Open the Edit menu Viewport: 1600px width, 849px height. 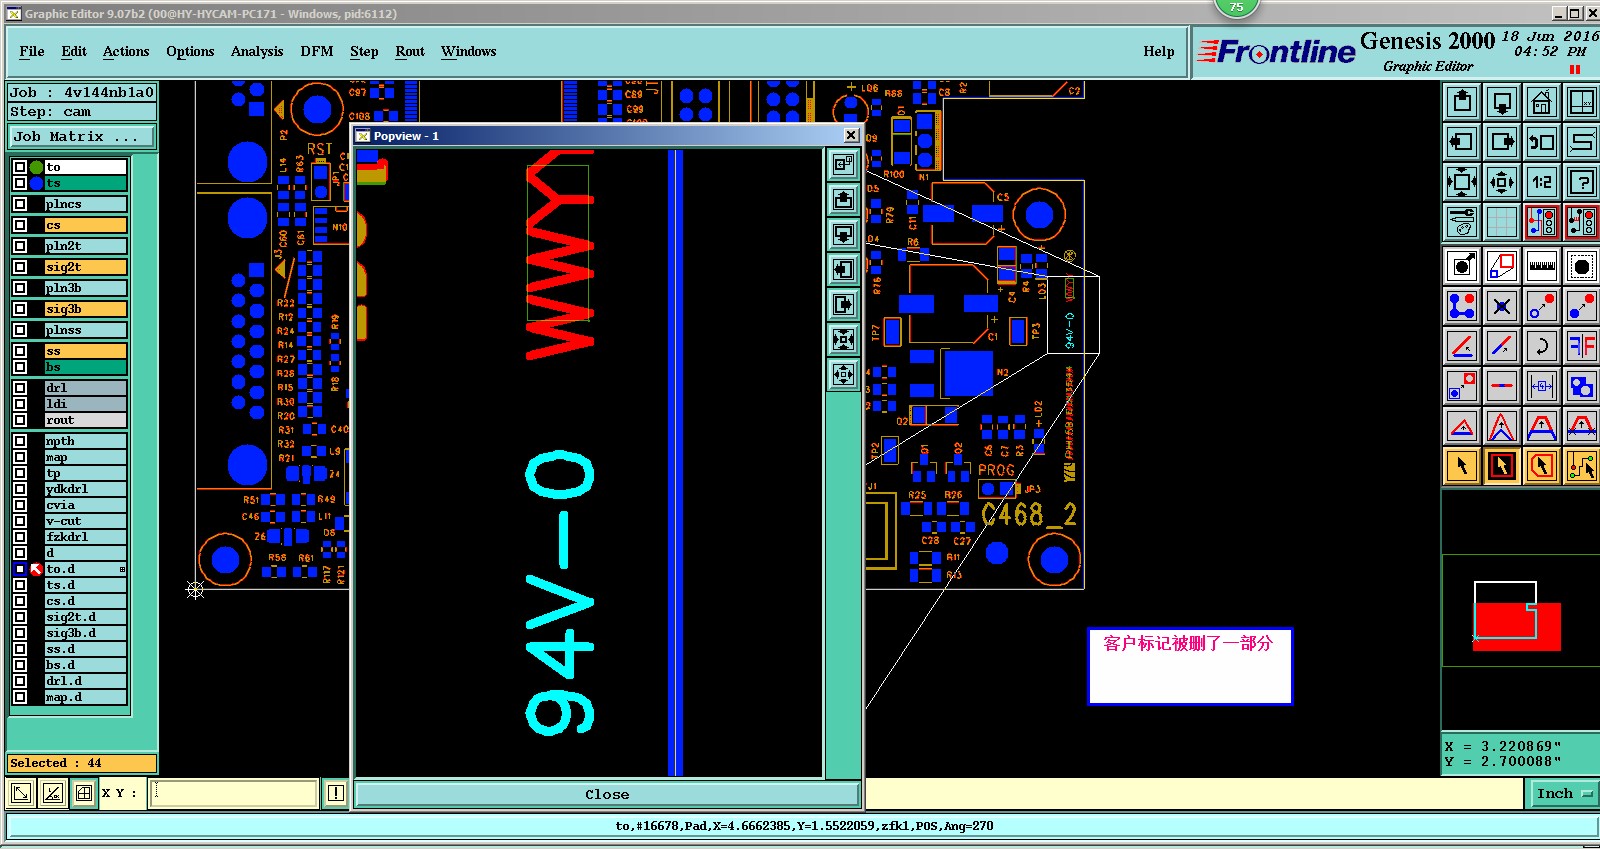coord(74,52)
